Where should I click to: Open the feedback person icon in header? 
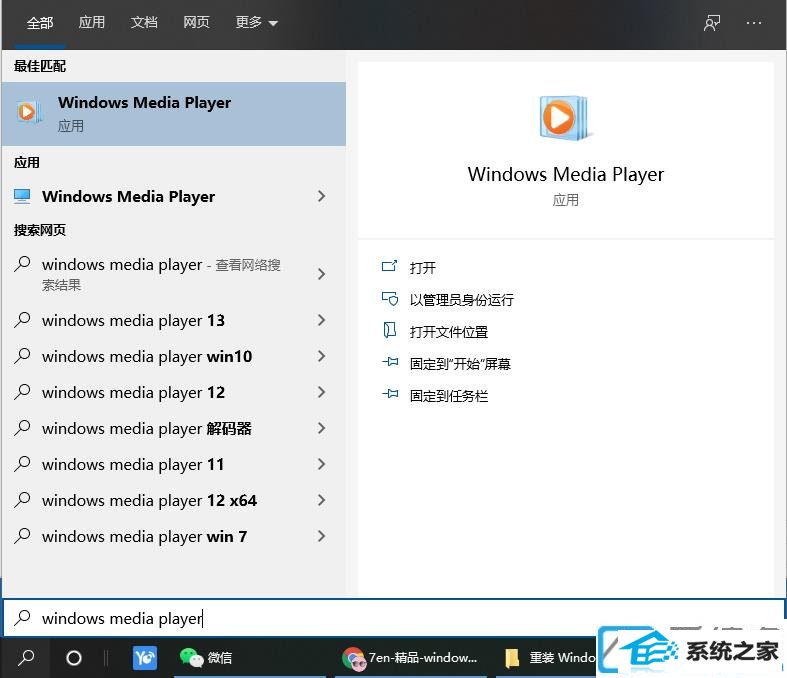(712, 23)
